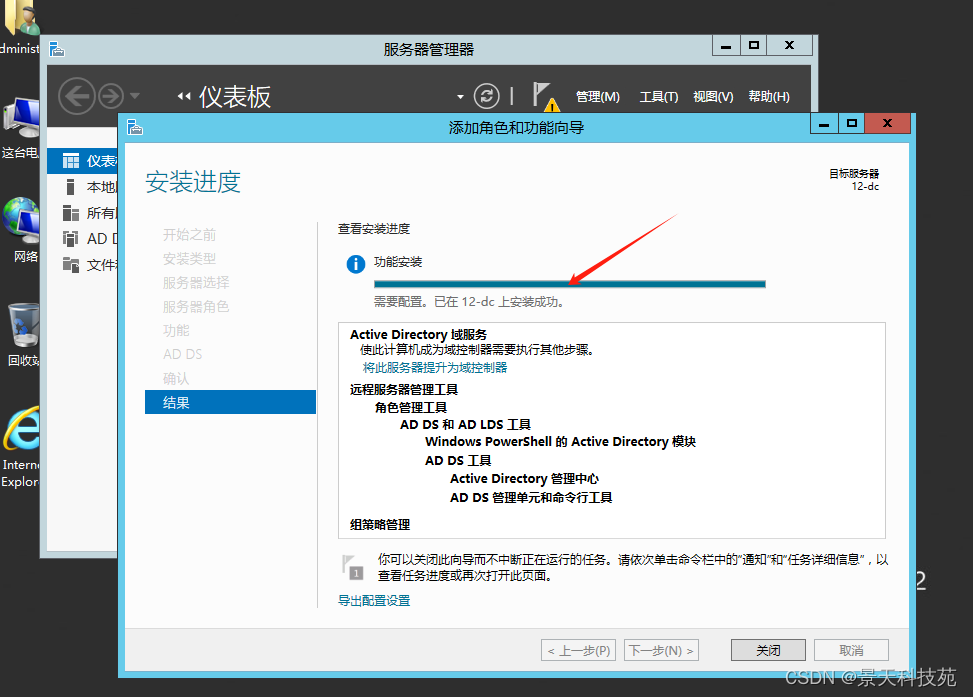Open the 帮助(H) menu

coord(769,97)
